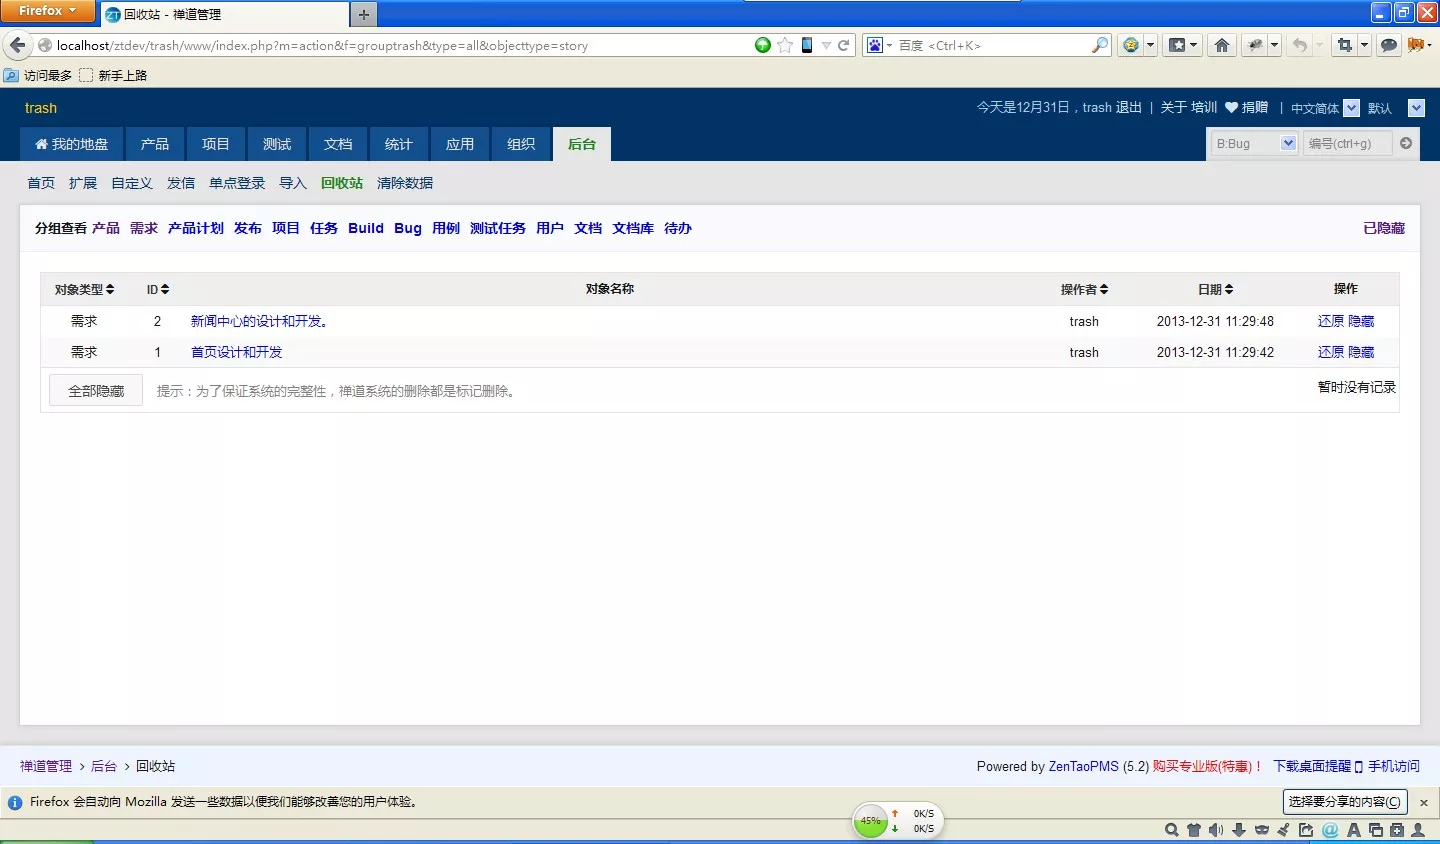Viewport: 1440px width, 844px height.
Task: Bookmark this page with the star icon
Action: 785,45
